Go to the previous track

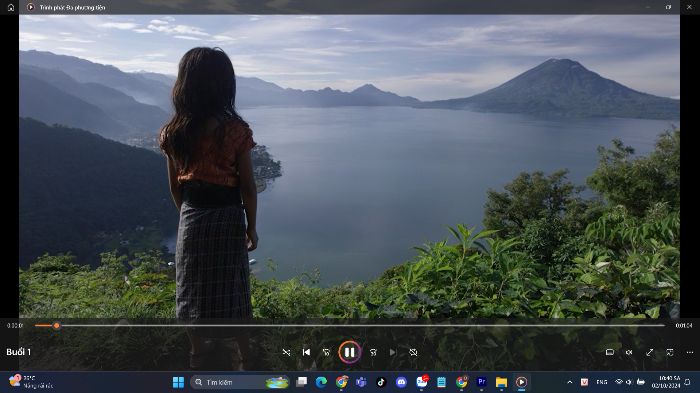pos(306,352)
